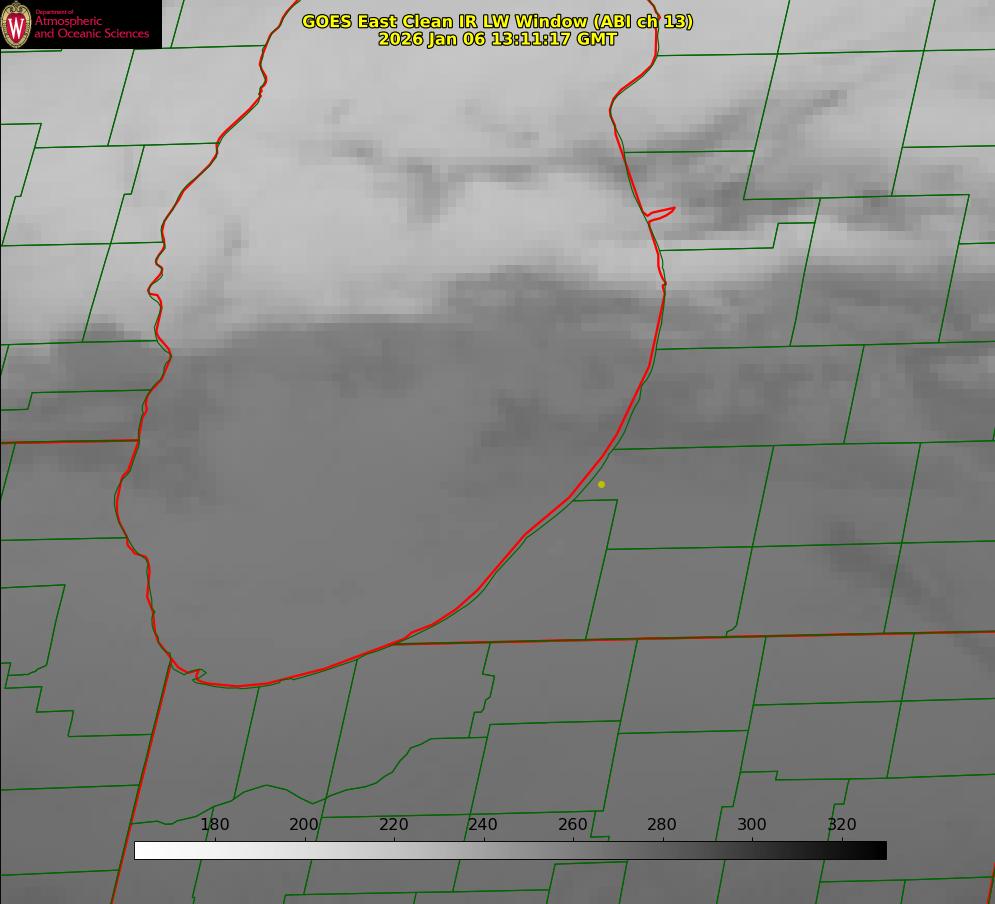Screen dimensions: 995x904
Task: Click the 220 label on the colorbar
Action: pos(394,825)
